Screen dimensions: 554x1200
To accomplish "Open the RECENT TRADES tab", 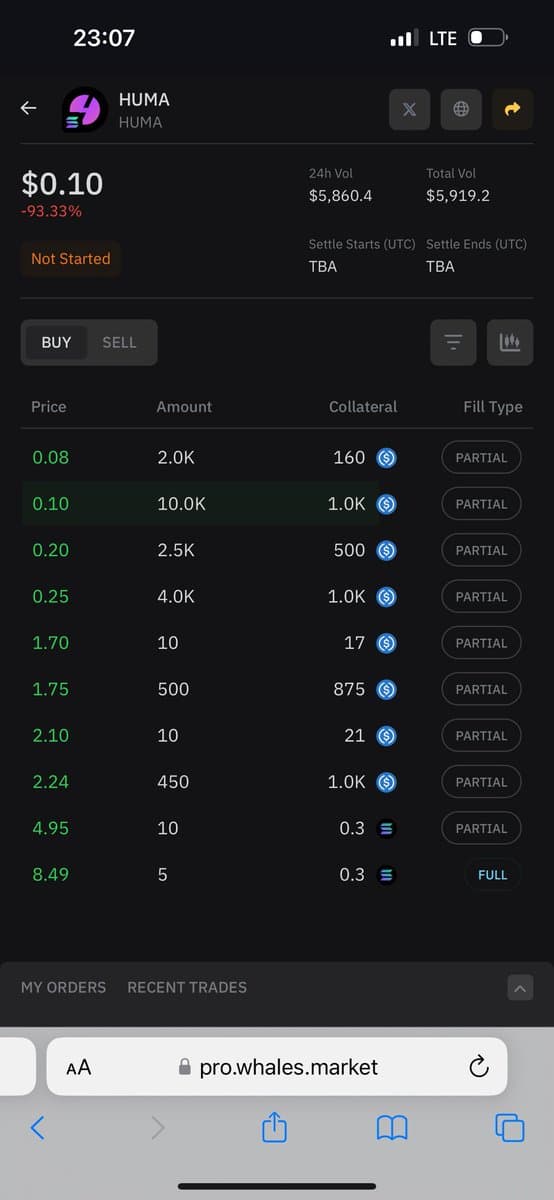I will [187, 987].
